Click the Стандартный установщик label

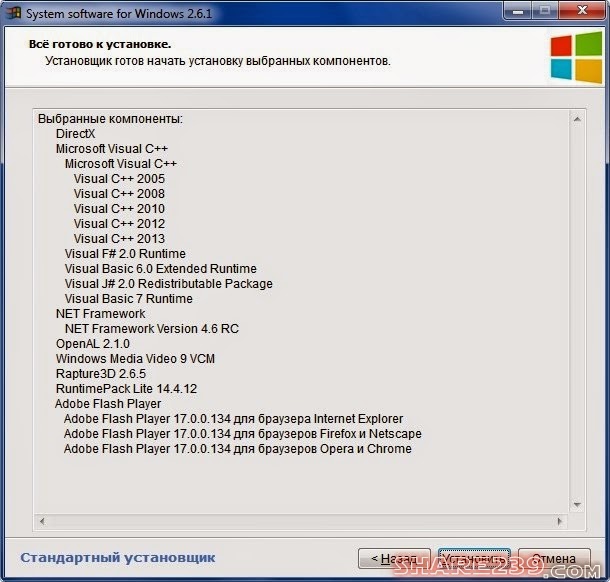point(117,557)
